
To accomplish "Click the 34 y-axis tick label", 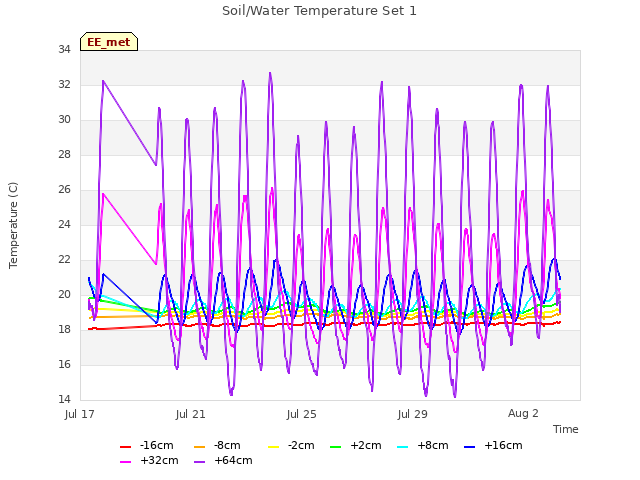I will tap(64, 49).
